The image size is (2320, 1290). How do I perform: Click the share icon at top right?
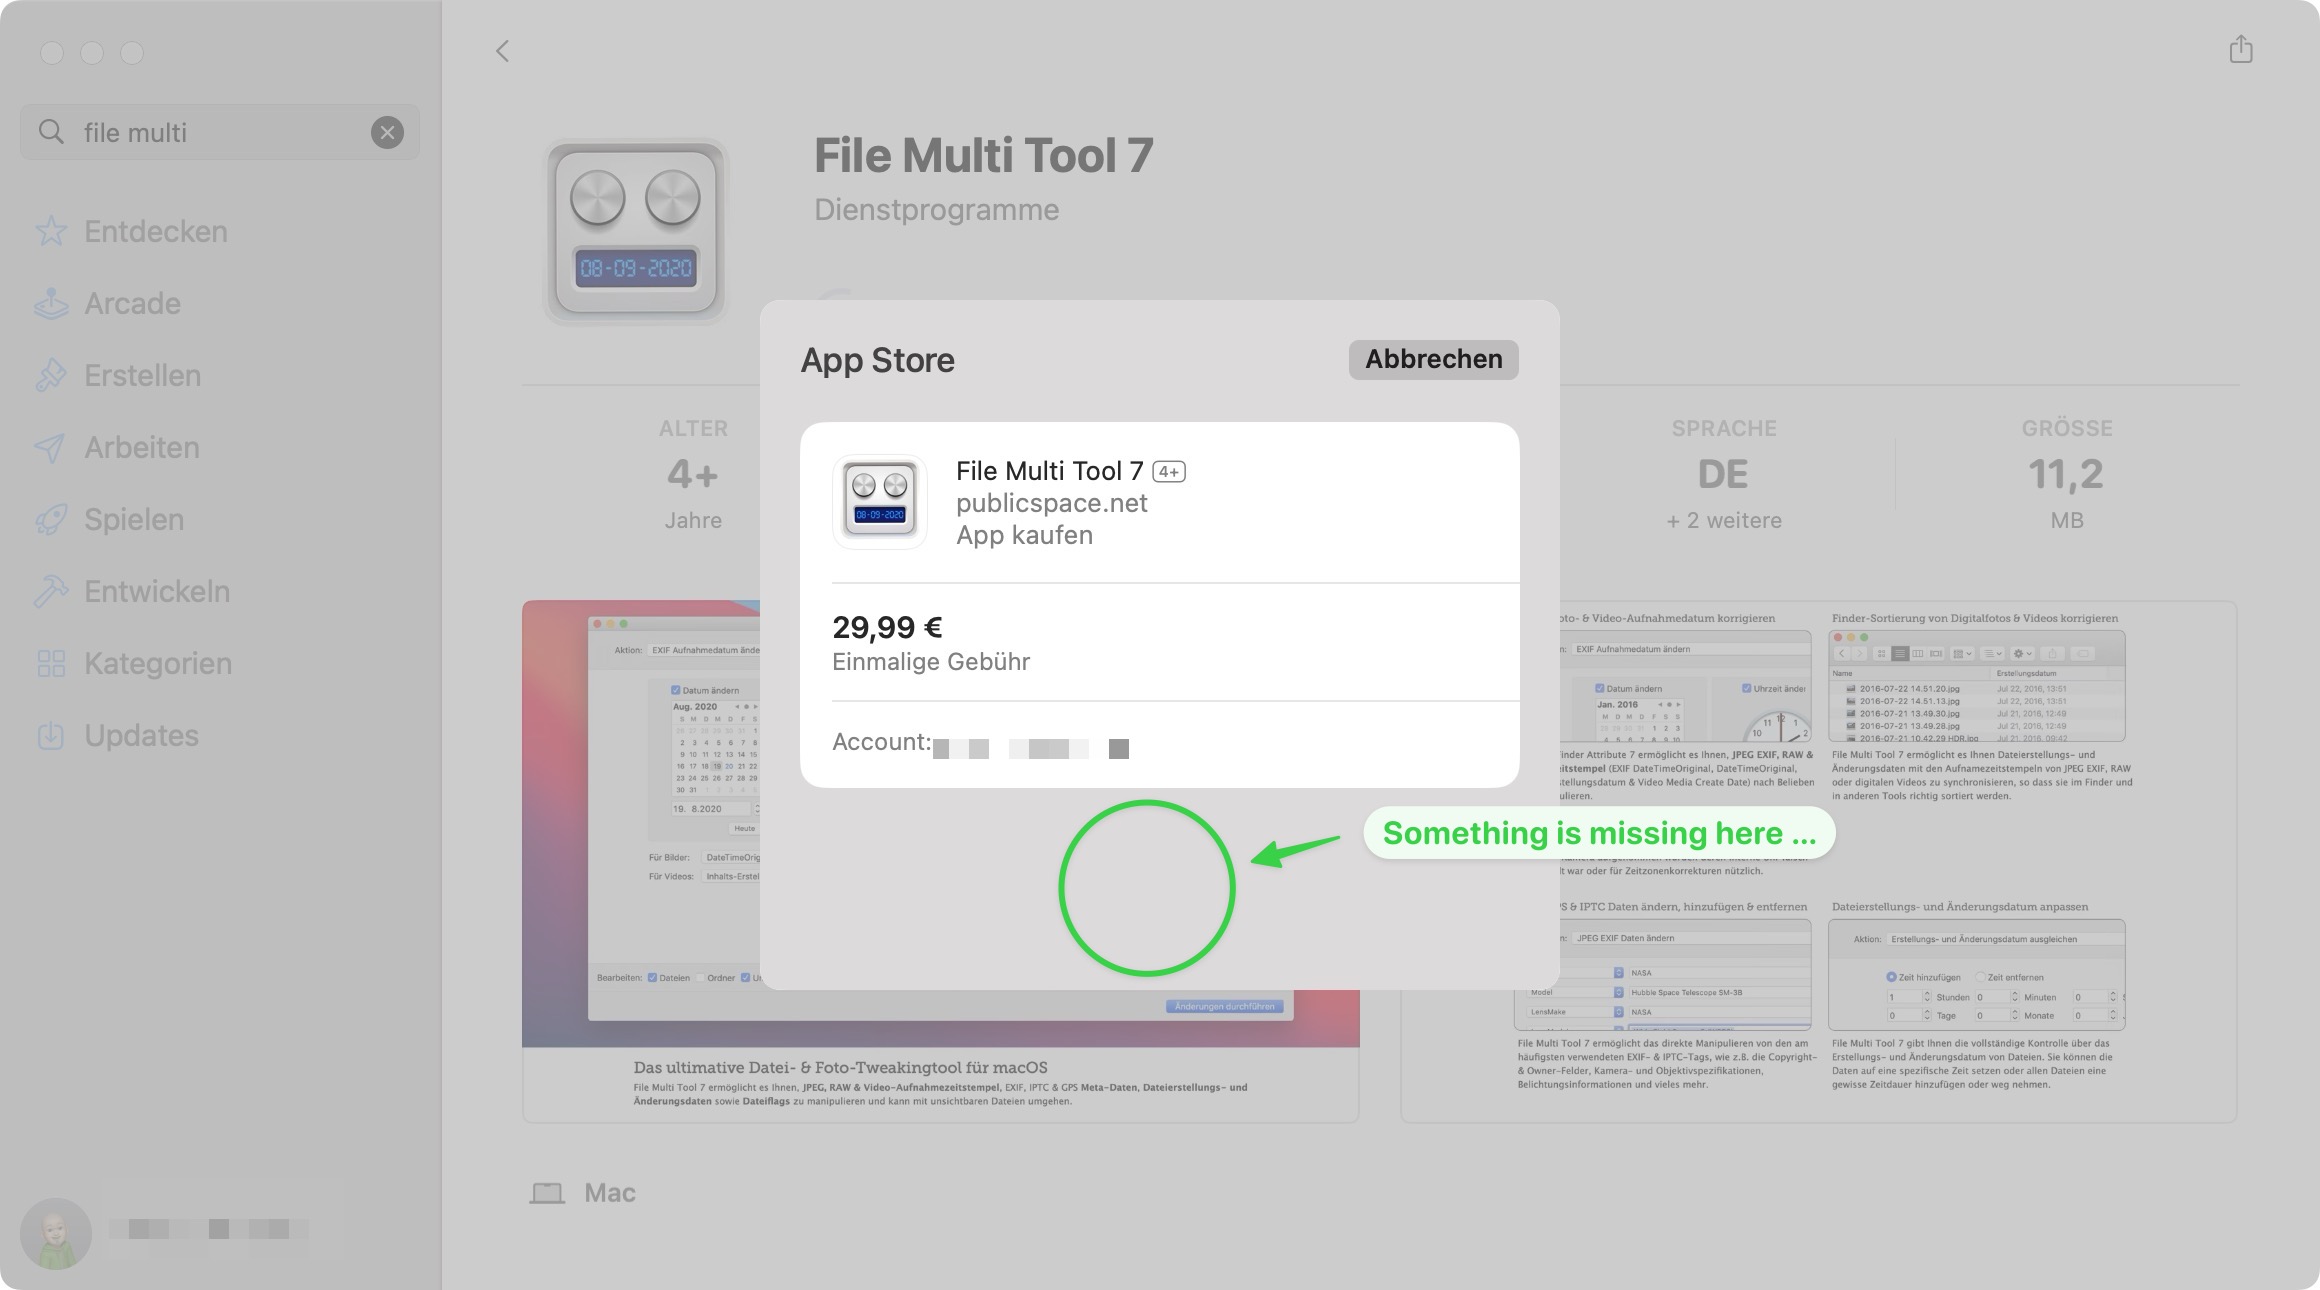pyautogui.click(x=2240, y=49)
